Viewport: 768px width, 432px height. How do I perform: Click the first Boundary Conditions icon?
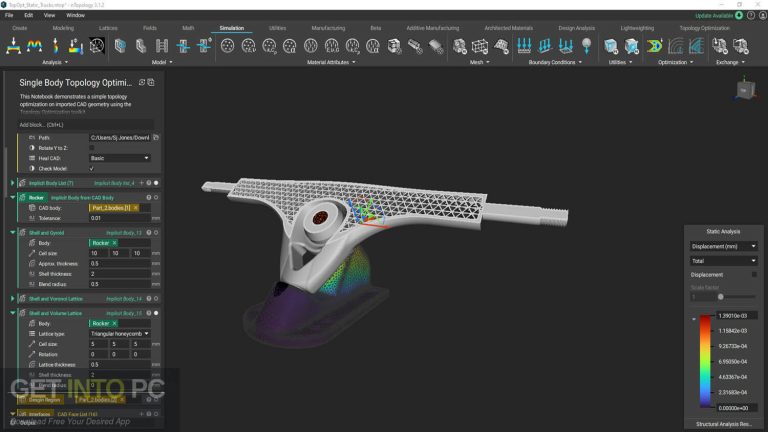[523, 46]
